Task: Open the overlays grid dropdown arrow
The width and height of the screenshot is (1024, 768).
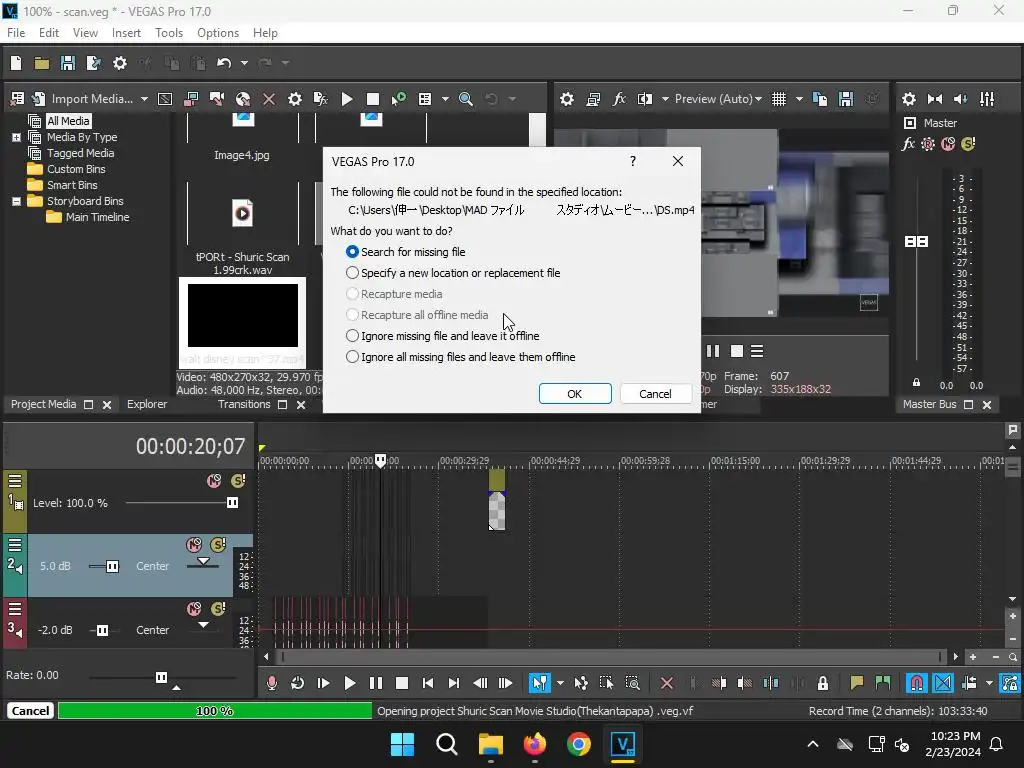Action: pos(799,99)
